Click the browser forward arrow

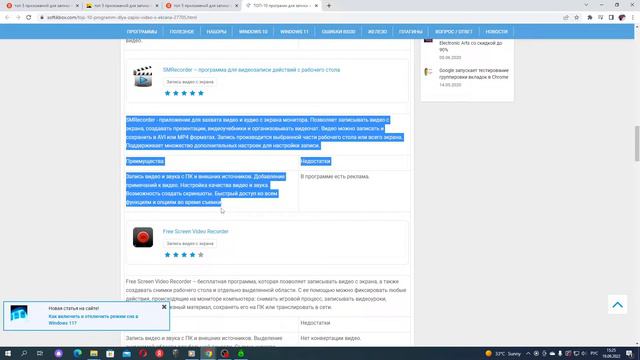click(x=18, y=18)
